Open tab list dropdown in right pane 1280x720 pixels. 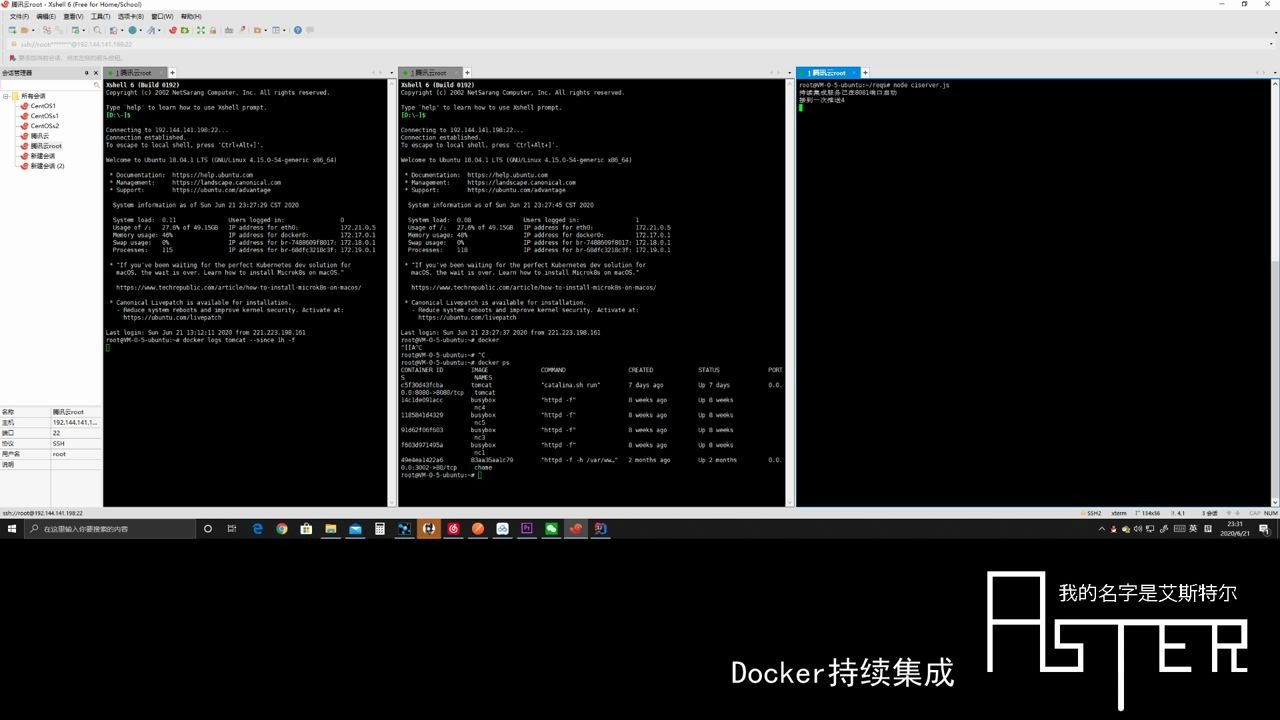1273,73
